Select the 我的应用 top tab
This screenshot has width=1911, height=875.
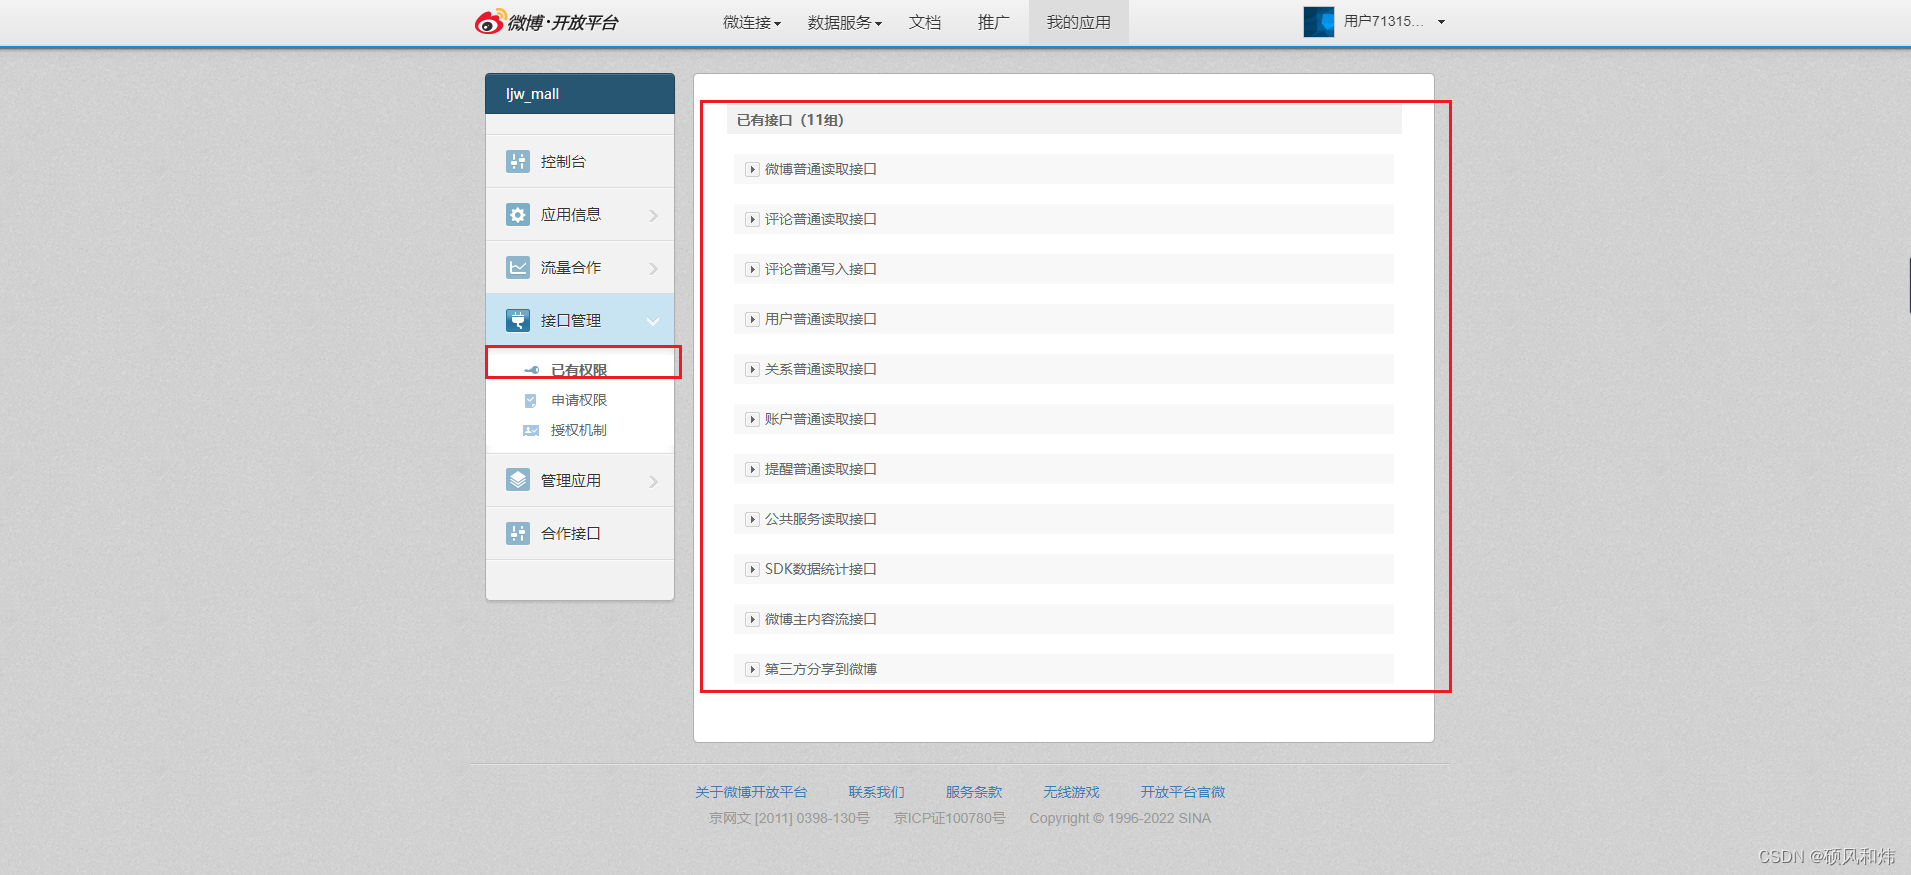tap(1079, 22)
